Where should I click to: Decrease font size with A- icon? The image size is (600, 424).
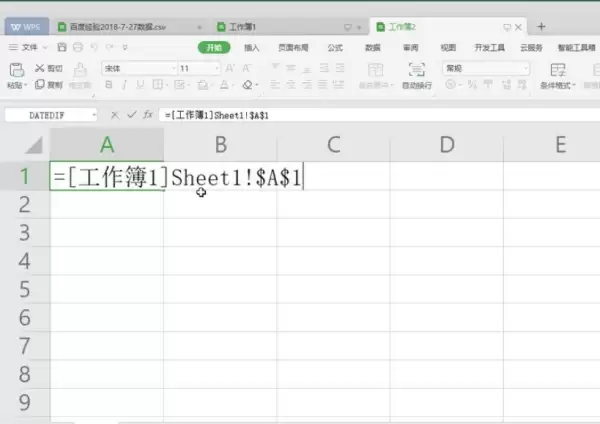tap(246, 68)
